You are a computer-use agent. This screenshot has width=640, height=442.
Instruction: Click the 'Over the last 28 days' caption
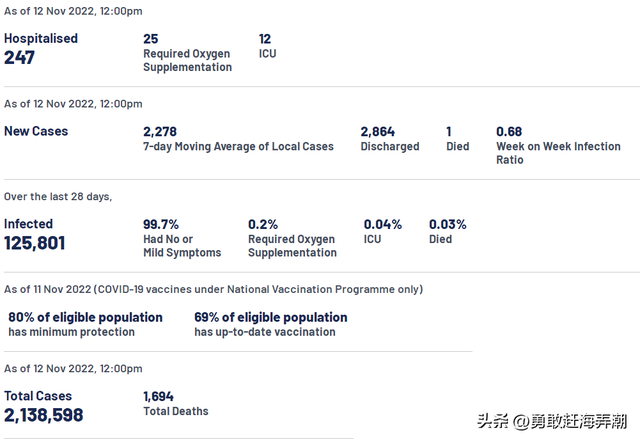point(58,197)
